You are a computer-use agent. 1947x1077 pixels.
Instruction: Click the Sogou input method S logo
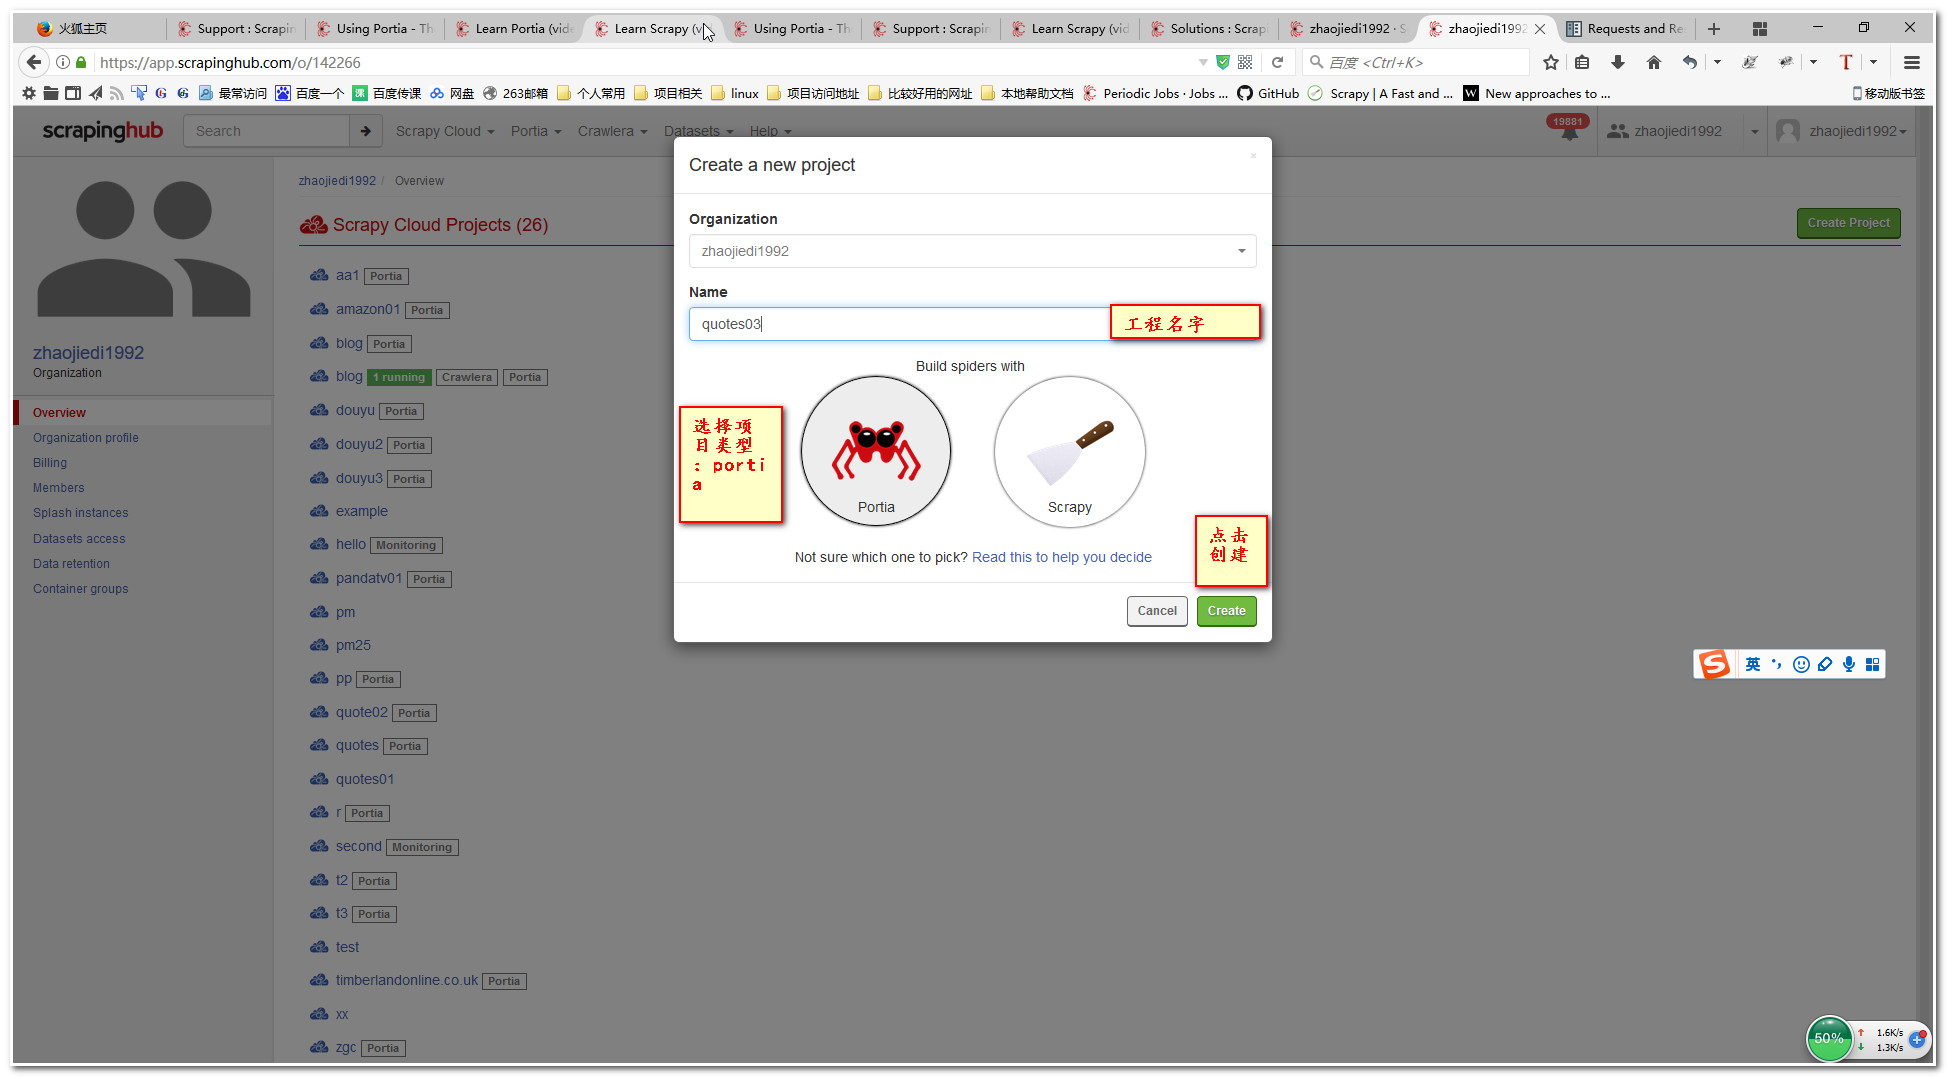pyautogui.click(x=1714, y=664)
